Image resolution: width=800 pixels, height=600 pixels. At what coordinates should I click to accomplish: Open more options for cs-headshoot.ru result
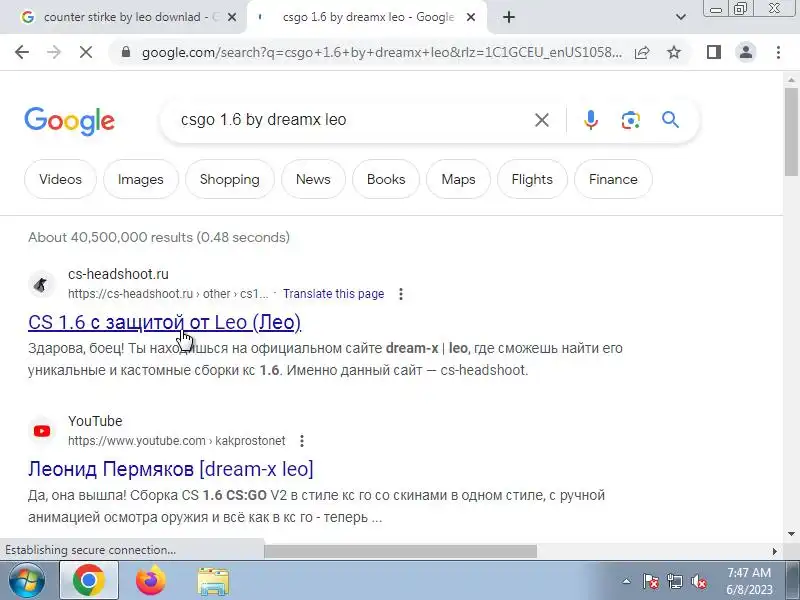pos(401,294)
